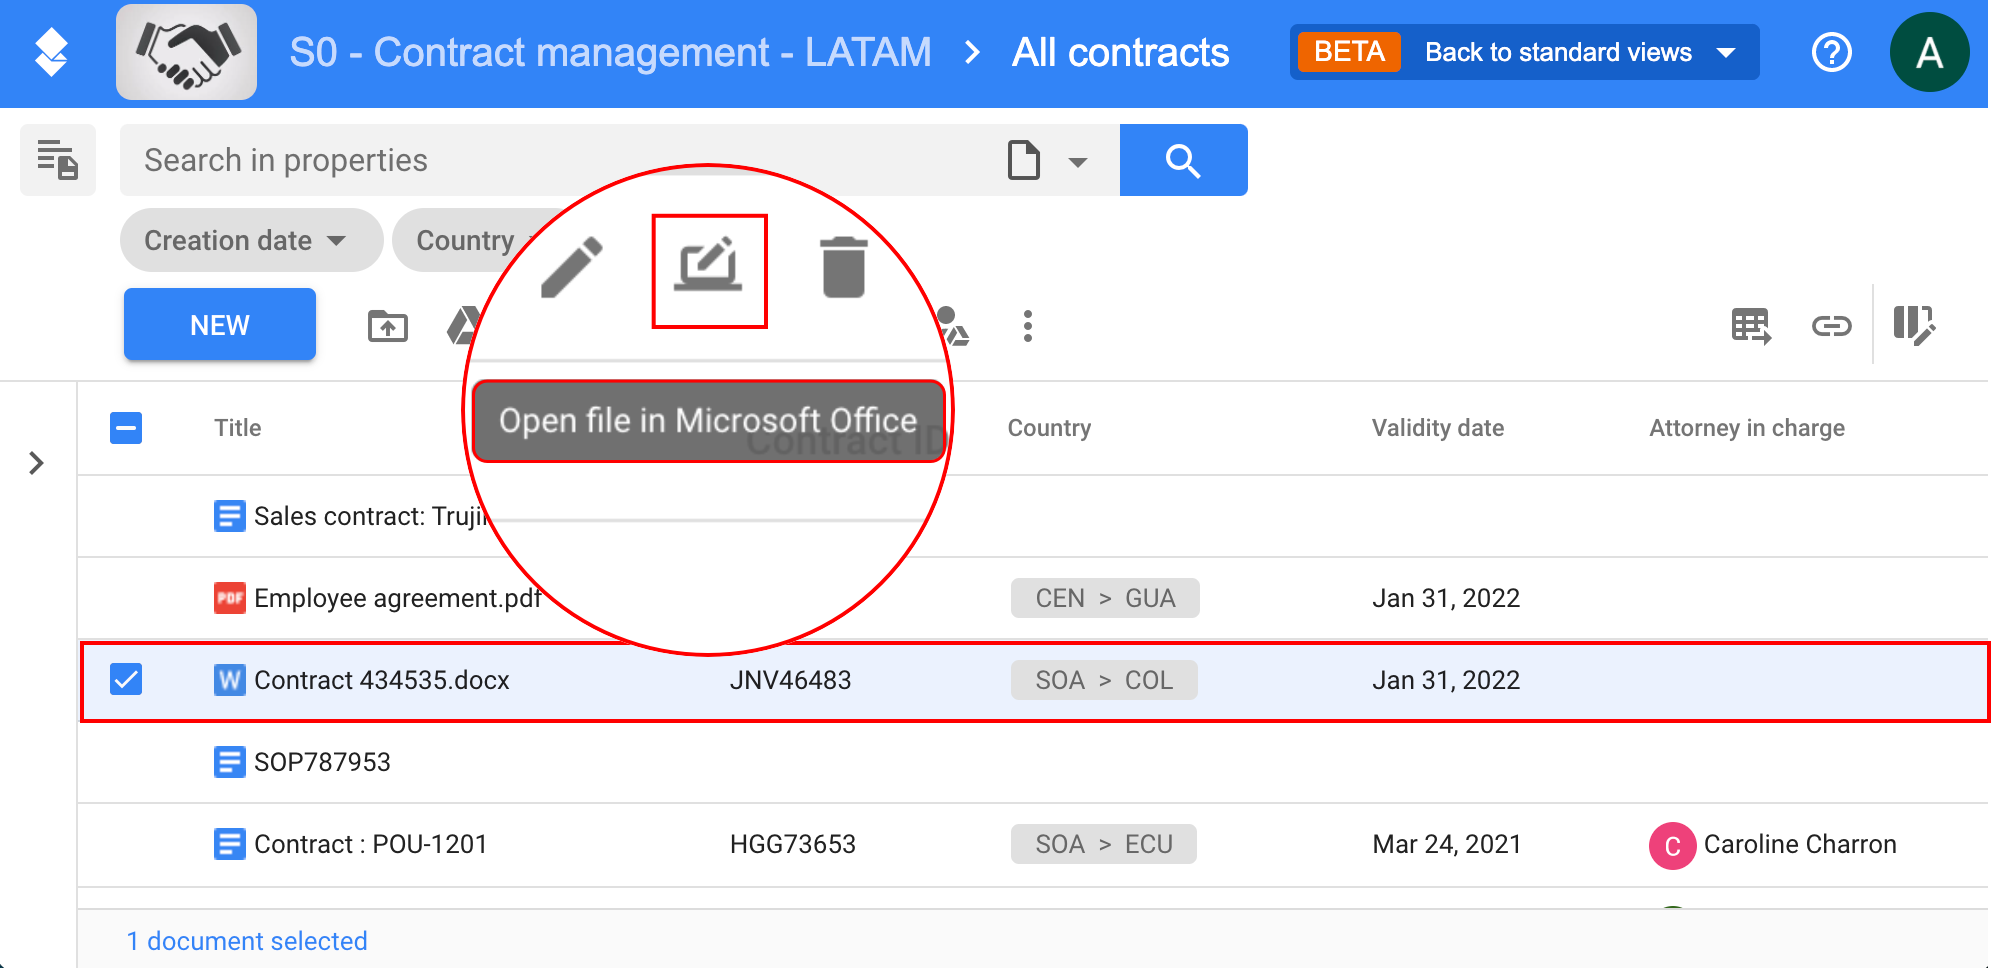This screenshot has height=968, width=1991.
Task: Click the pencil edit icon
Action: [x=571, y=268]
